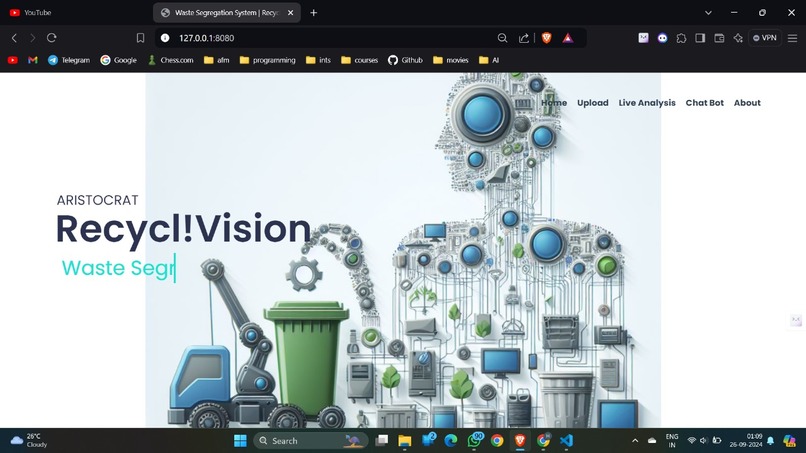Click the browser forward arrow
This screenshot has width=806, height=453.
pos(32,38)
